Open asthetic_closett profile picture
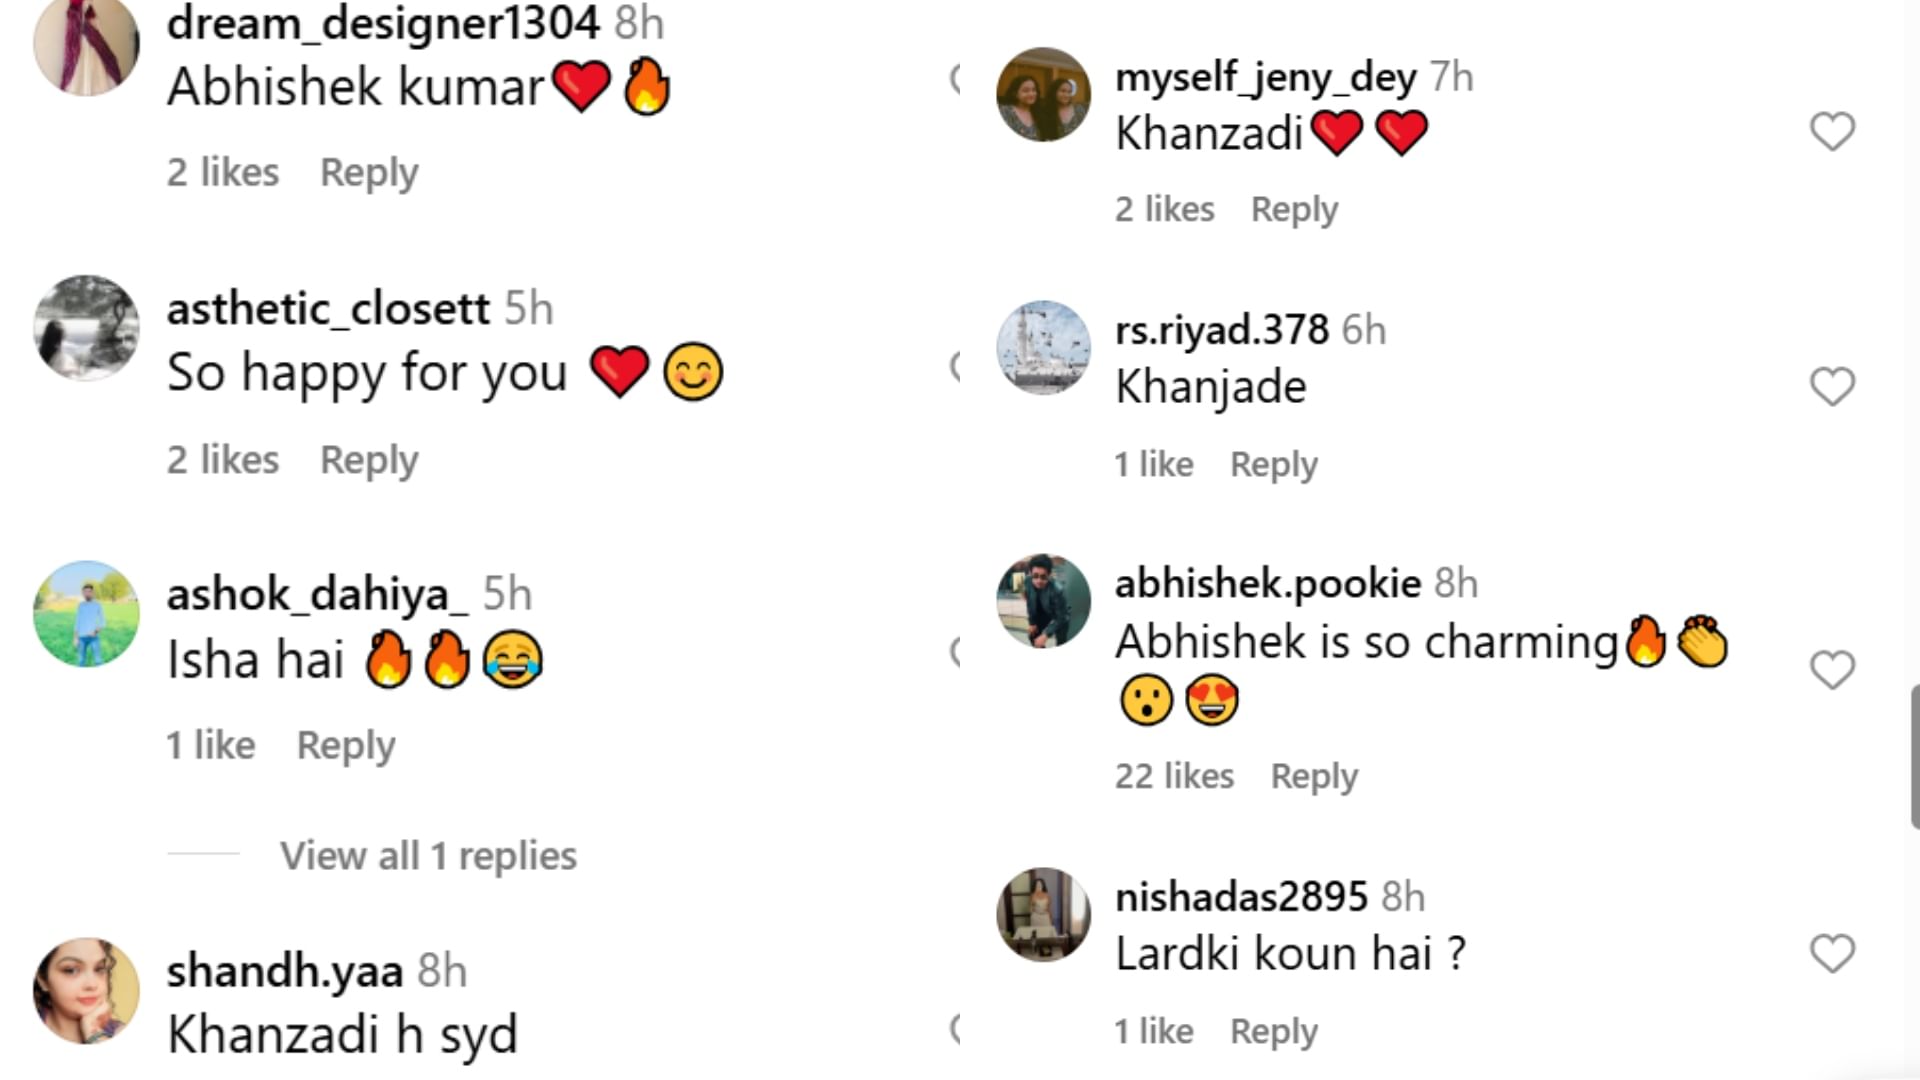 pyautogui.click(x=86, y=328)
